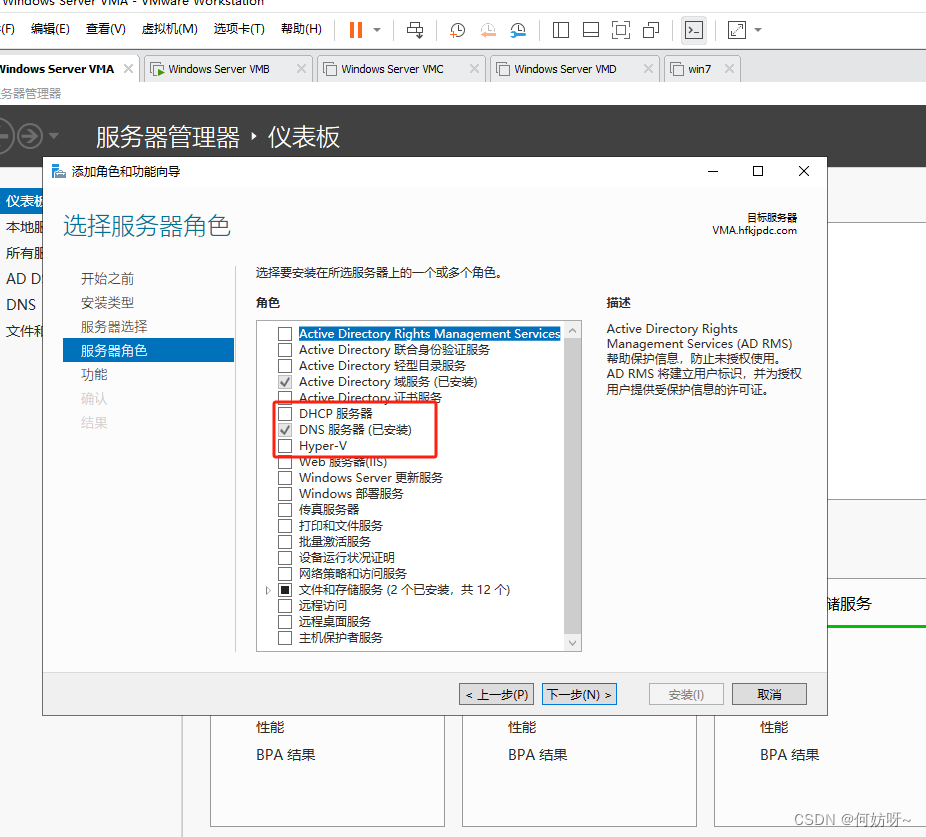Check the DHCP 服务器 role checkbox
The width and height of the screenshot is (926, 837).
(x=285, y=414)
